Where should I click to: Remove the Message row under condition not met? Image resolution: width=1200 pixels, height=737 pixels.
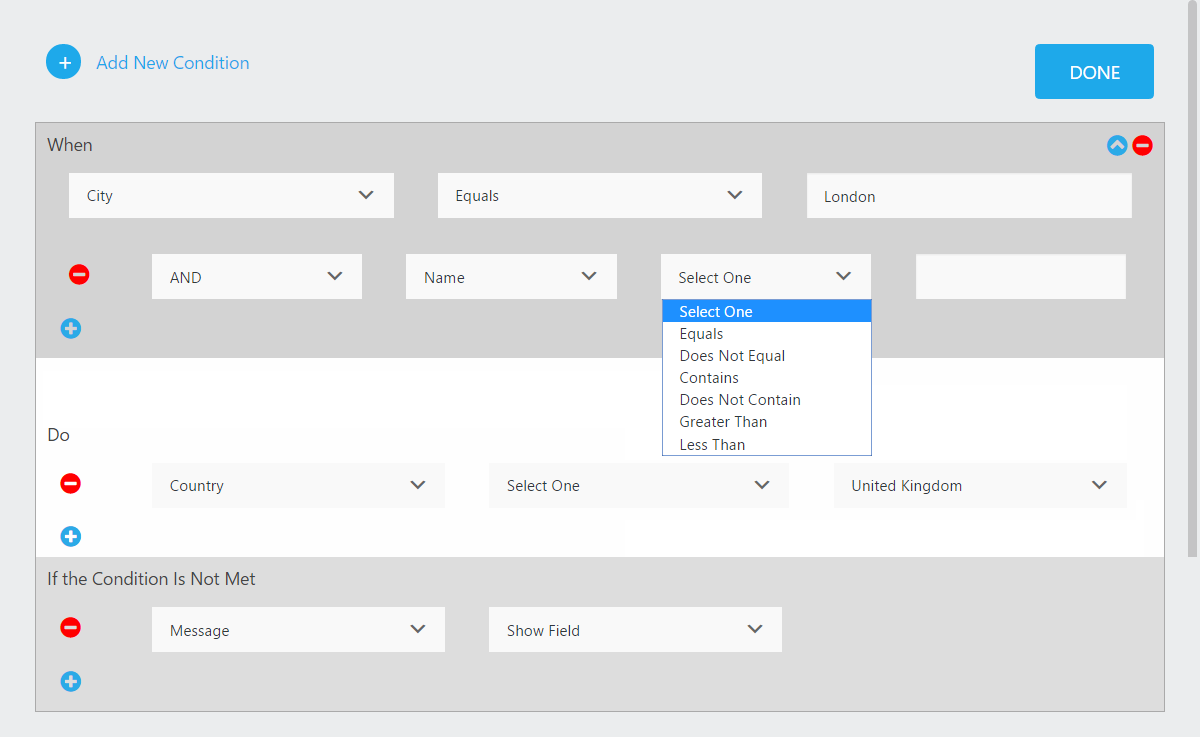point(71,628)
